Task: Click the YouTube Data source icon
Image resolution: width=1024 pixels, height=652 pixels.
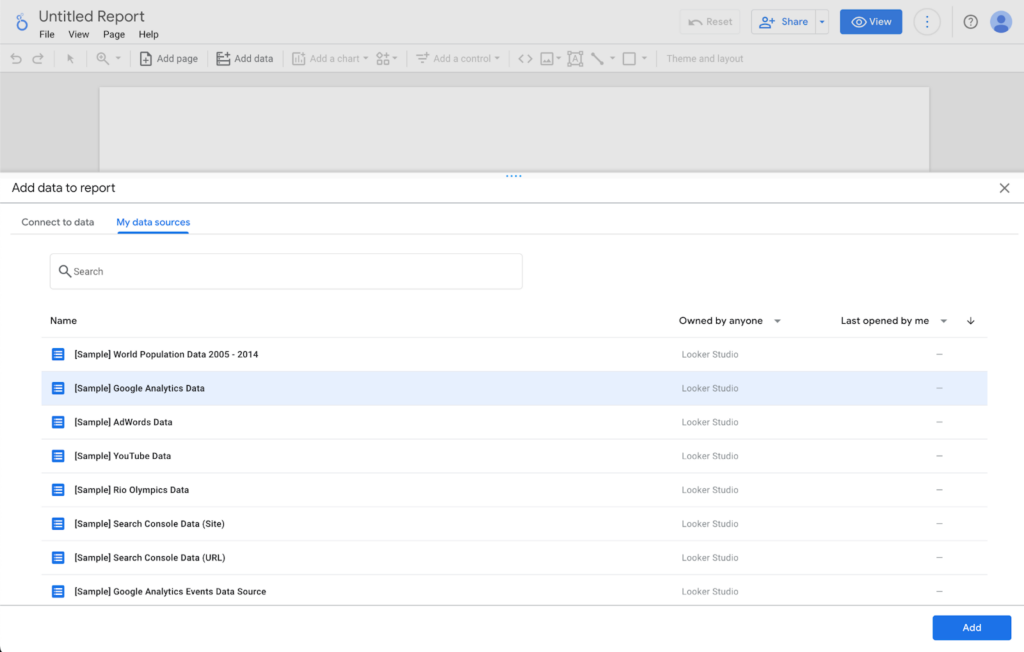Action: (x=58, y=456)
